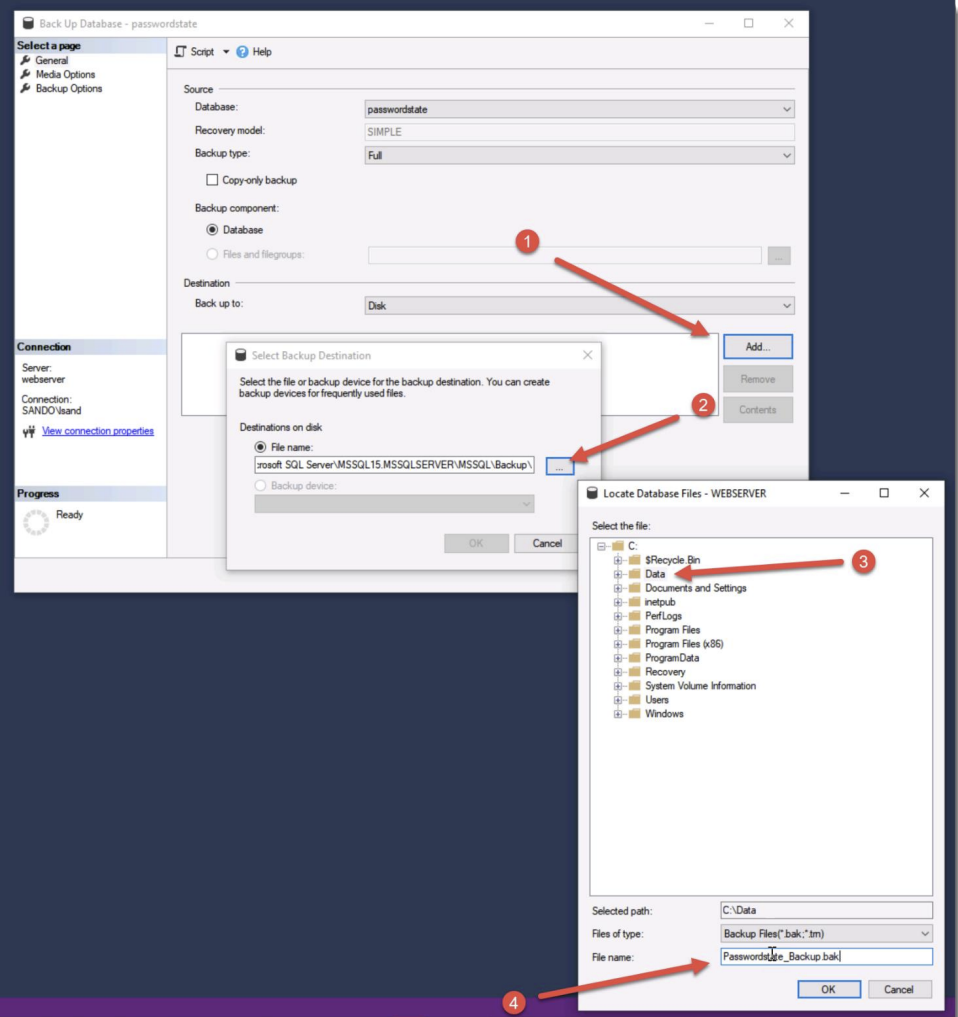
Task: Click the Contents button
Action: [x=758, y=410]
